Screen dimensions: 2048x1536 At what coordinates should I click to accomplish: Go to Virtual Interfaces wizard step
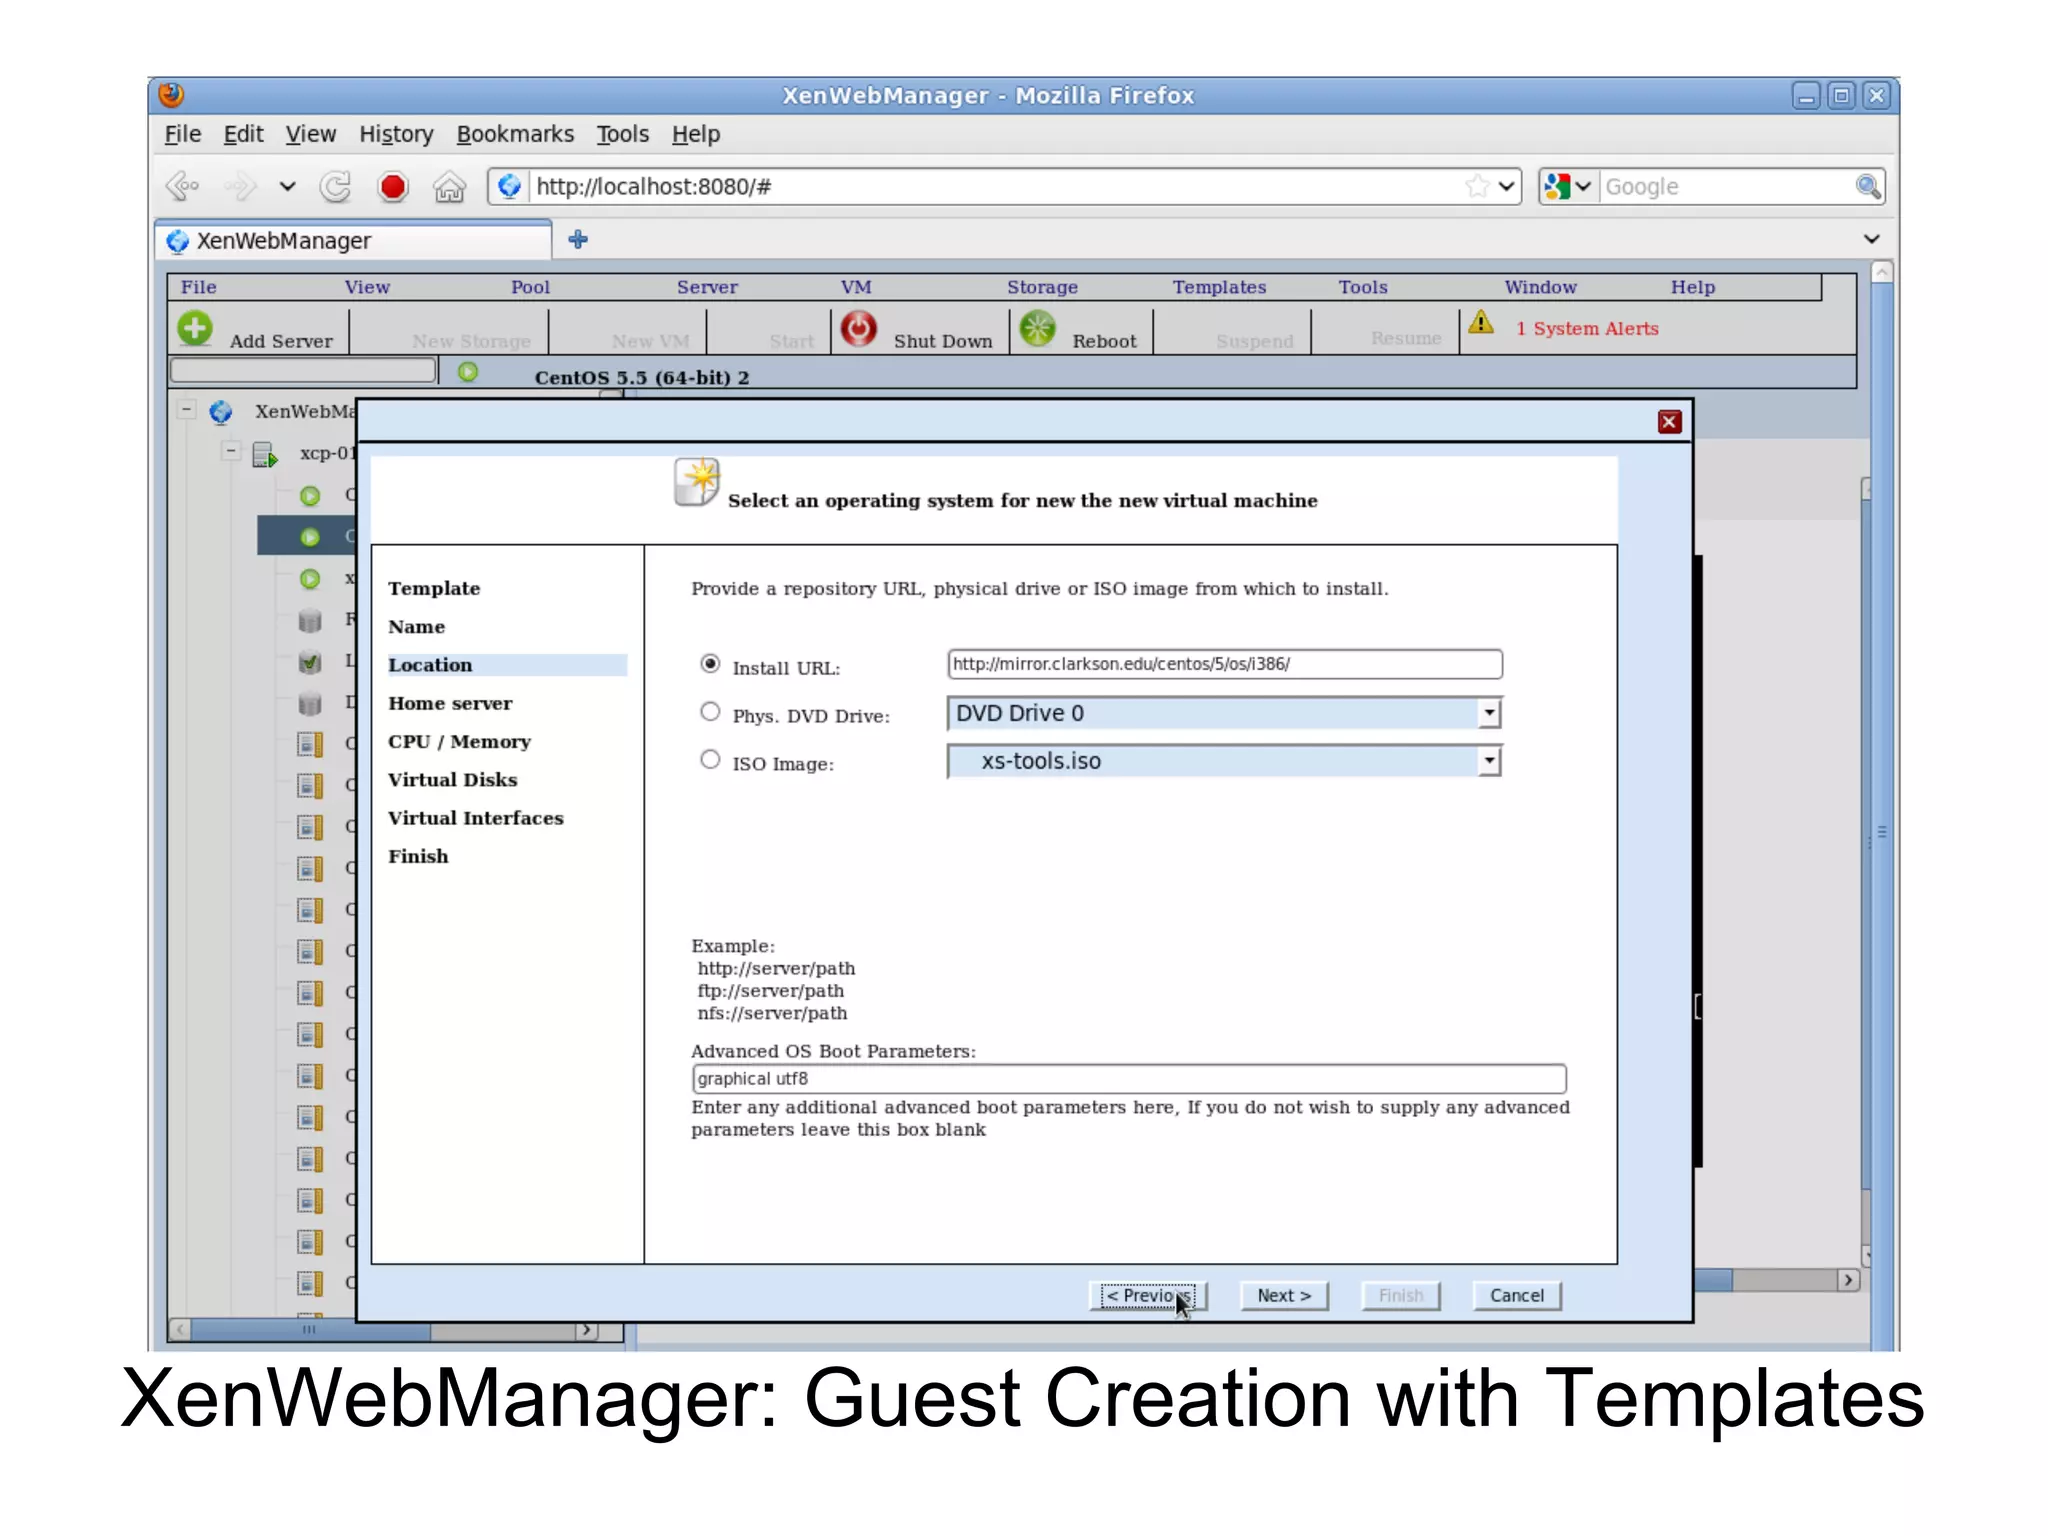tap(476, 818)
